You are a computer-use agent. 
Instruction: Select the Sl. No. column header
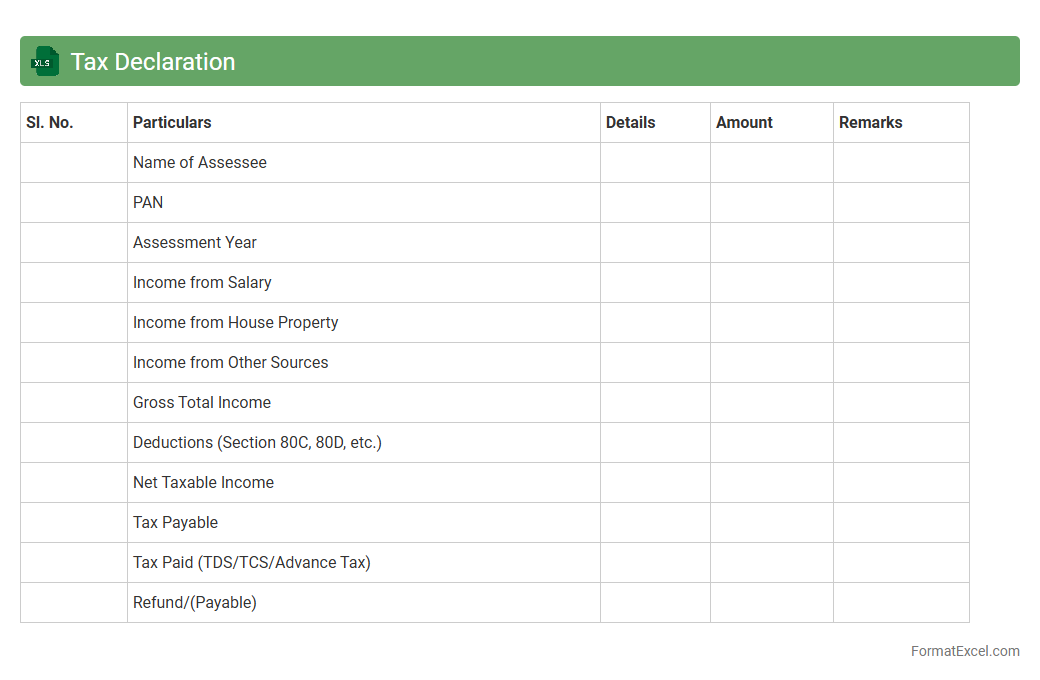tap(50, 123)
